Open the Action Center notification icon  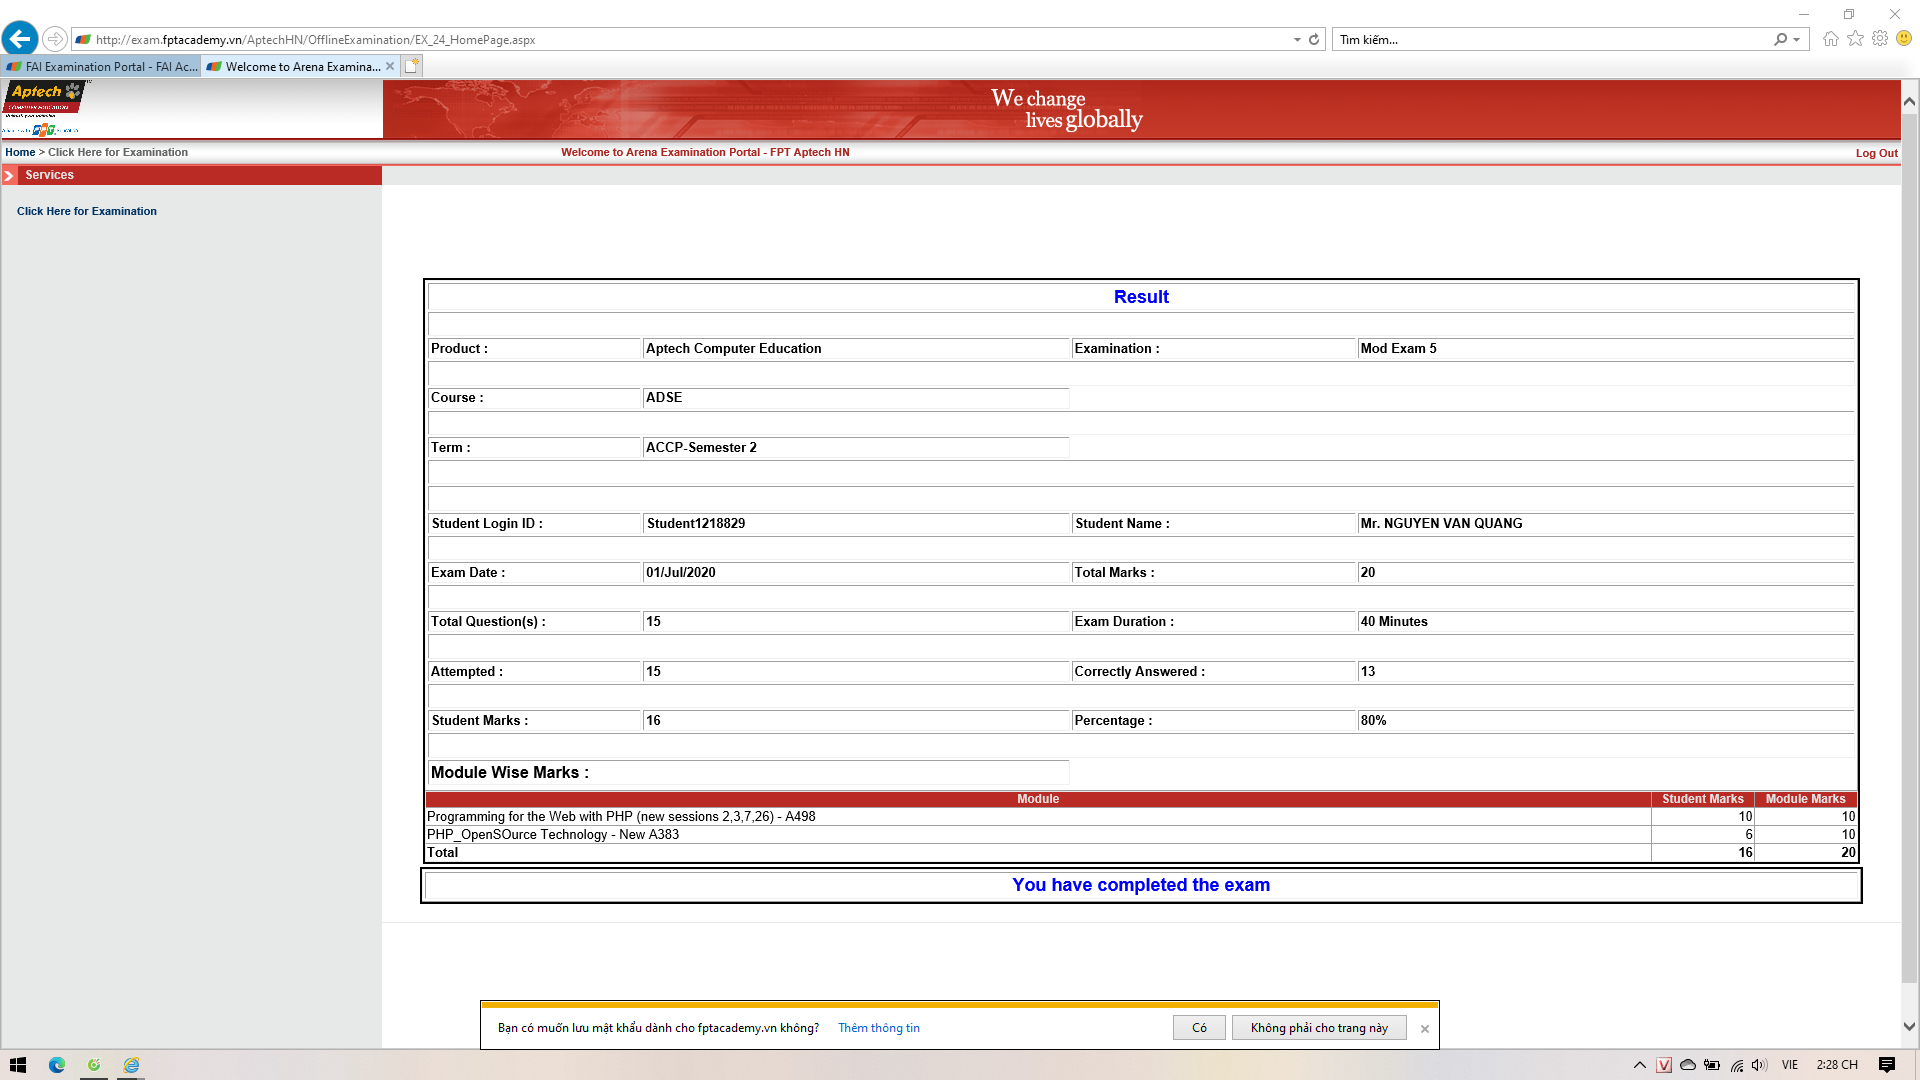tap(1887, 1065)
